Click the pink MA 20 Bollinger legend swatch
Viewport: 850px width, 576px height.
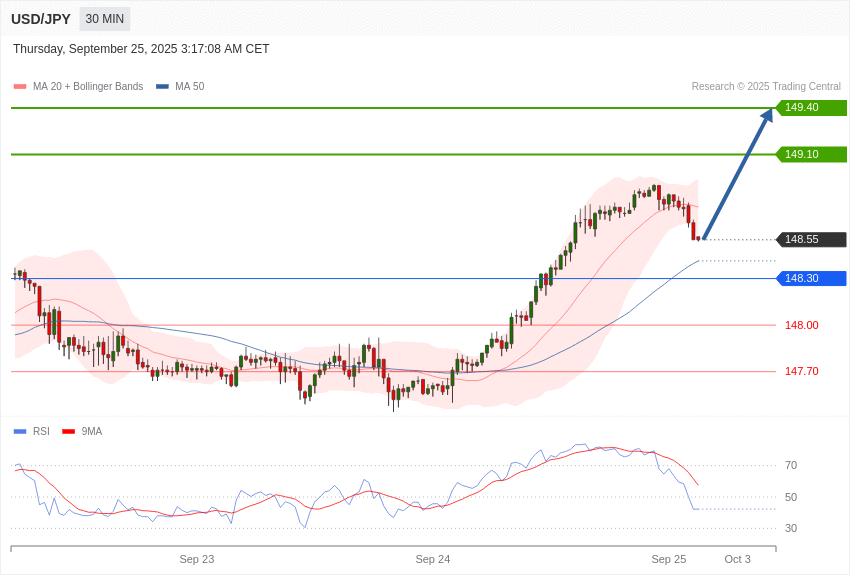(x=19, y=87)
